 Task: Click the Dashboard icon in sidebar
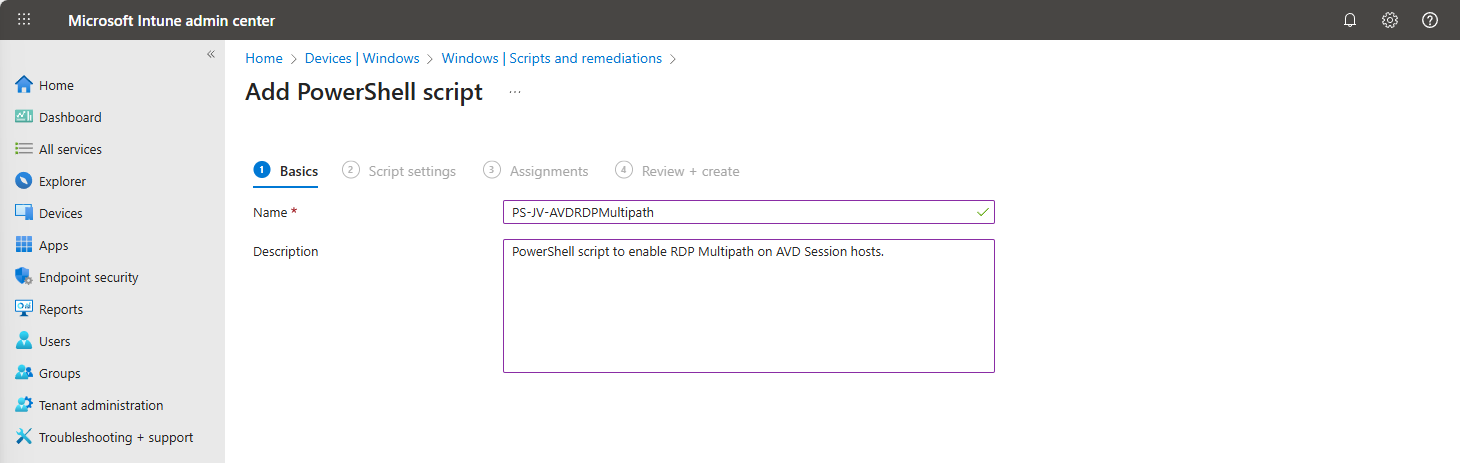(x=24, y=117)
